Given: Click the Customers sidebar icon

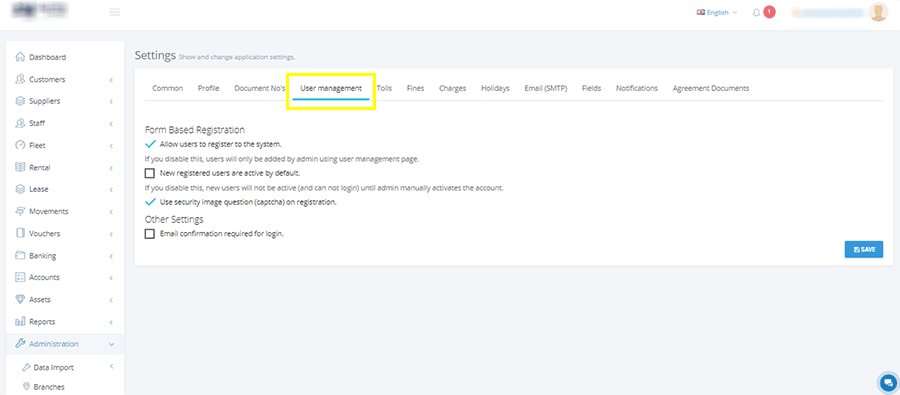Looking at the screenshot, I should click(20, 79).
